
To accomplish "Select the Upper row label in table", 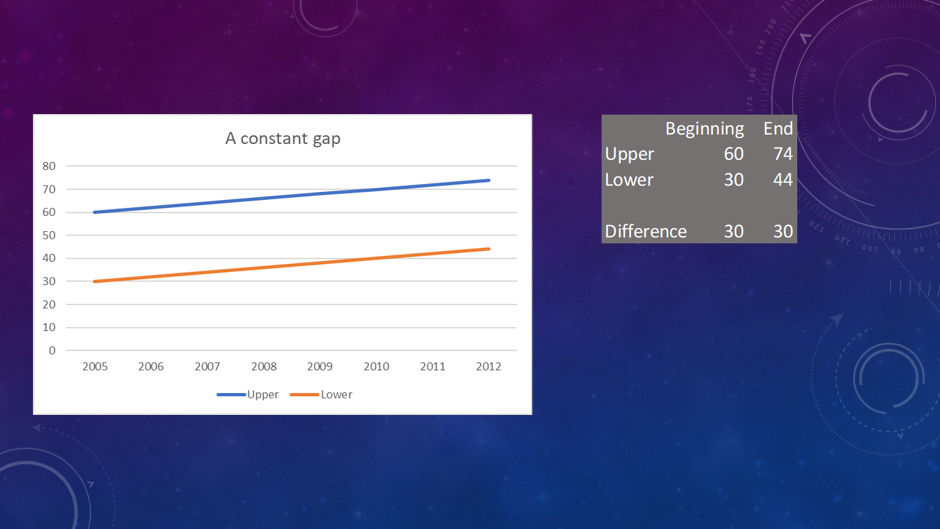I will (x=629, y=155).
